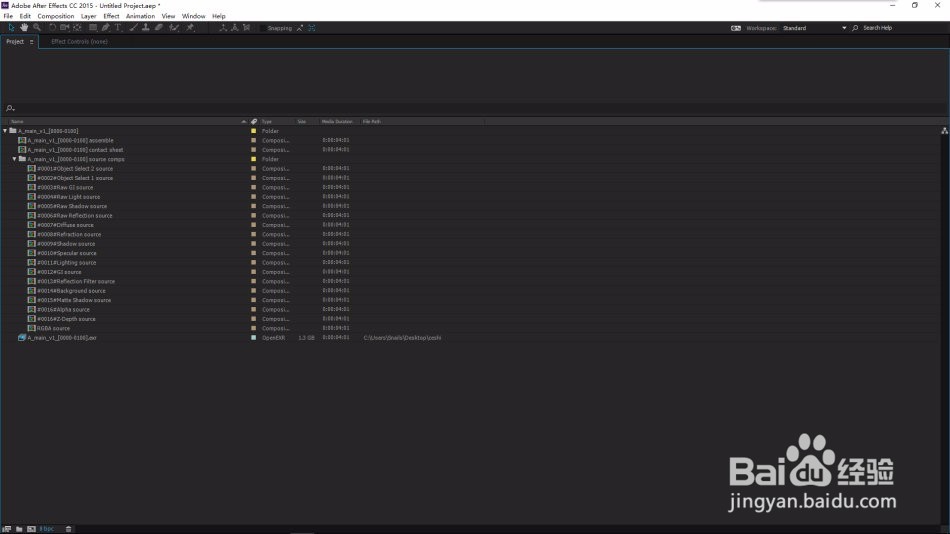Select the Clone Stamp tool

coord(145,28)
